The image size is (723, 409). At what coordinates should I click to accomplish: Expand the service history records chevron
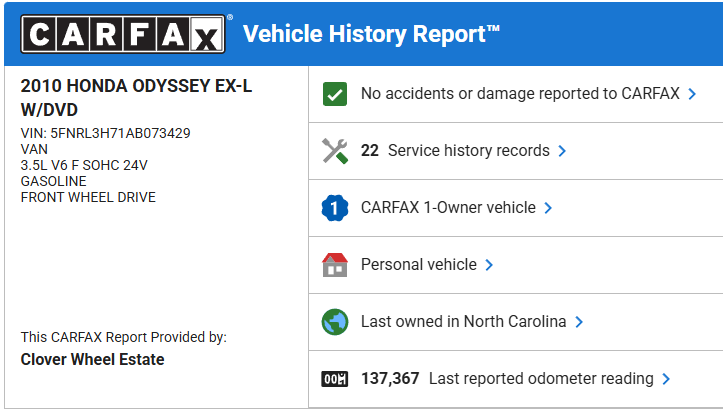click(562, 151)
